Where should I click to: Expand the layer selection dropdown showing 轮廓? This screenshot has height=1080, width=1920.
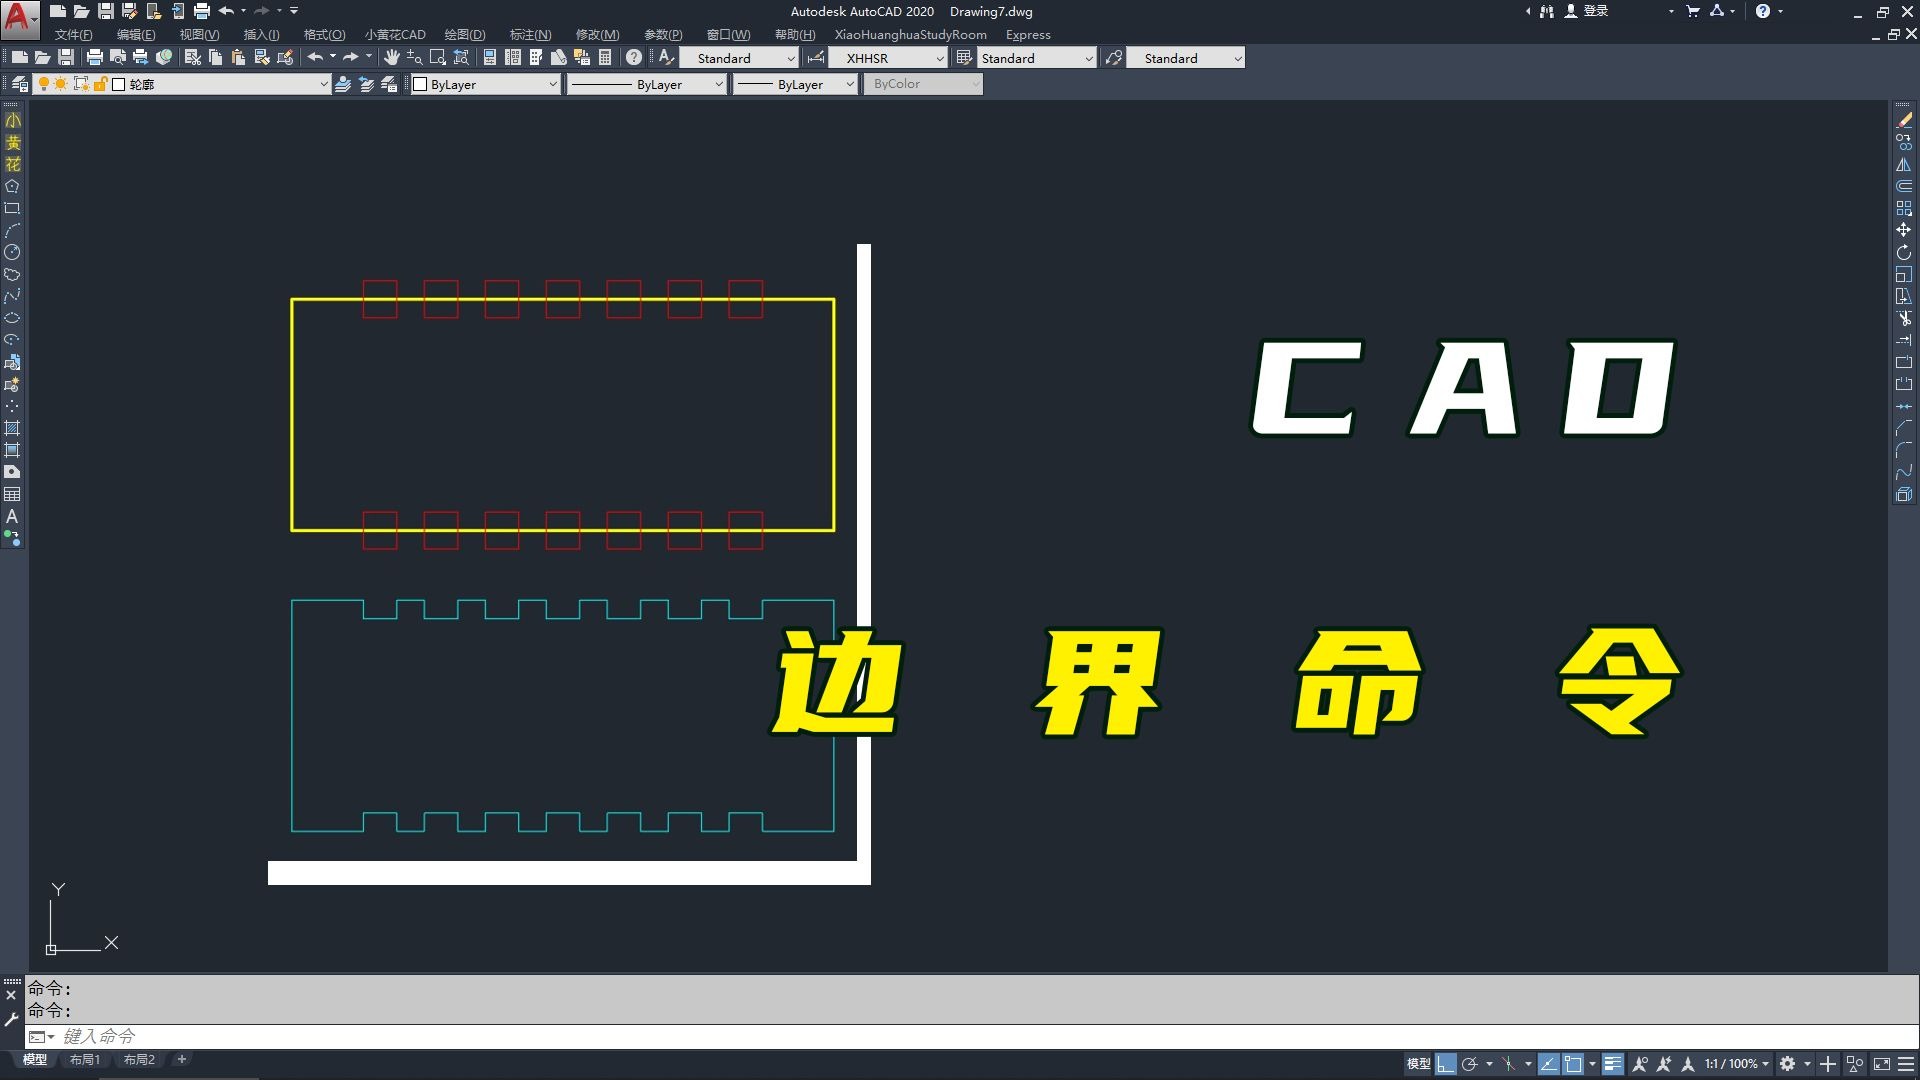click(322, 84)
